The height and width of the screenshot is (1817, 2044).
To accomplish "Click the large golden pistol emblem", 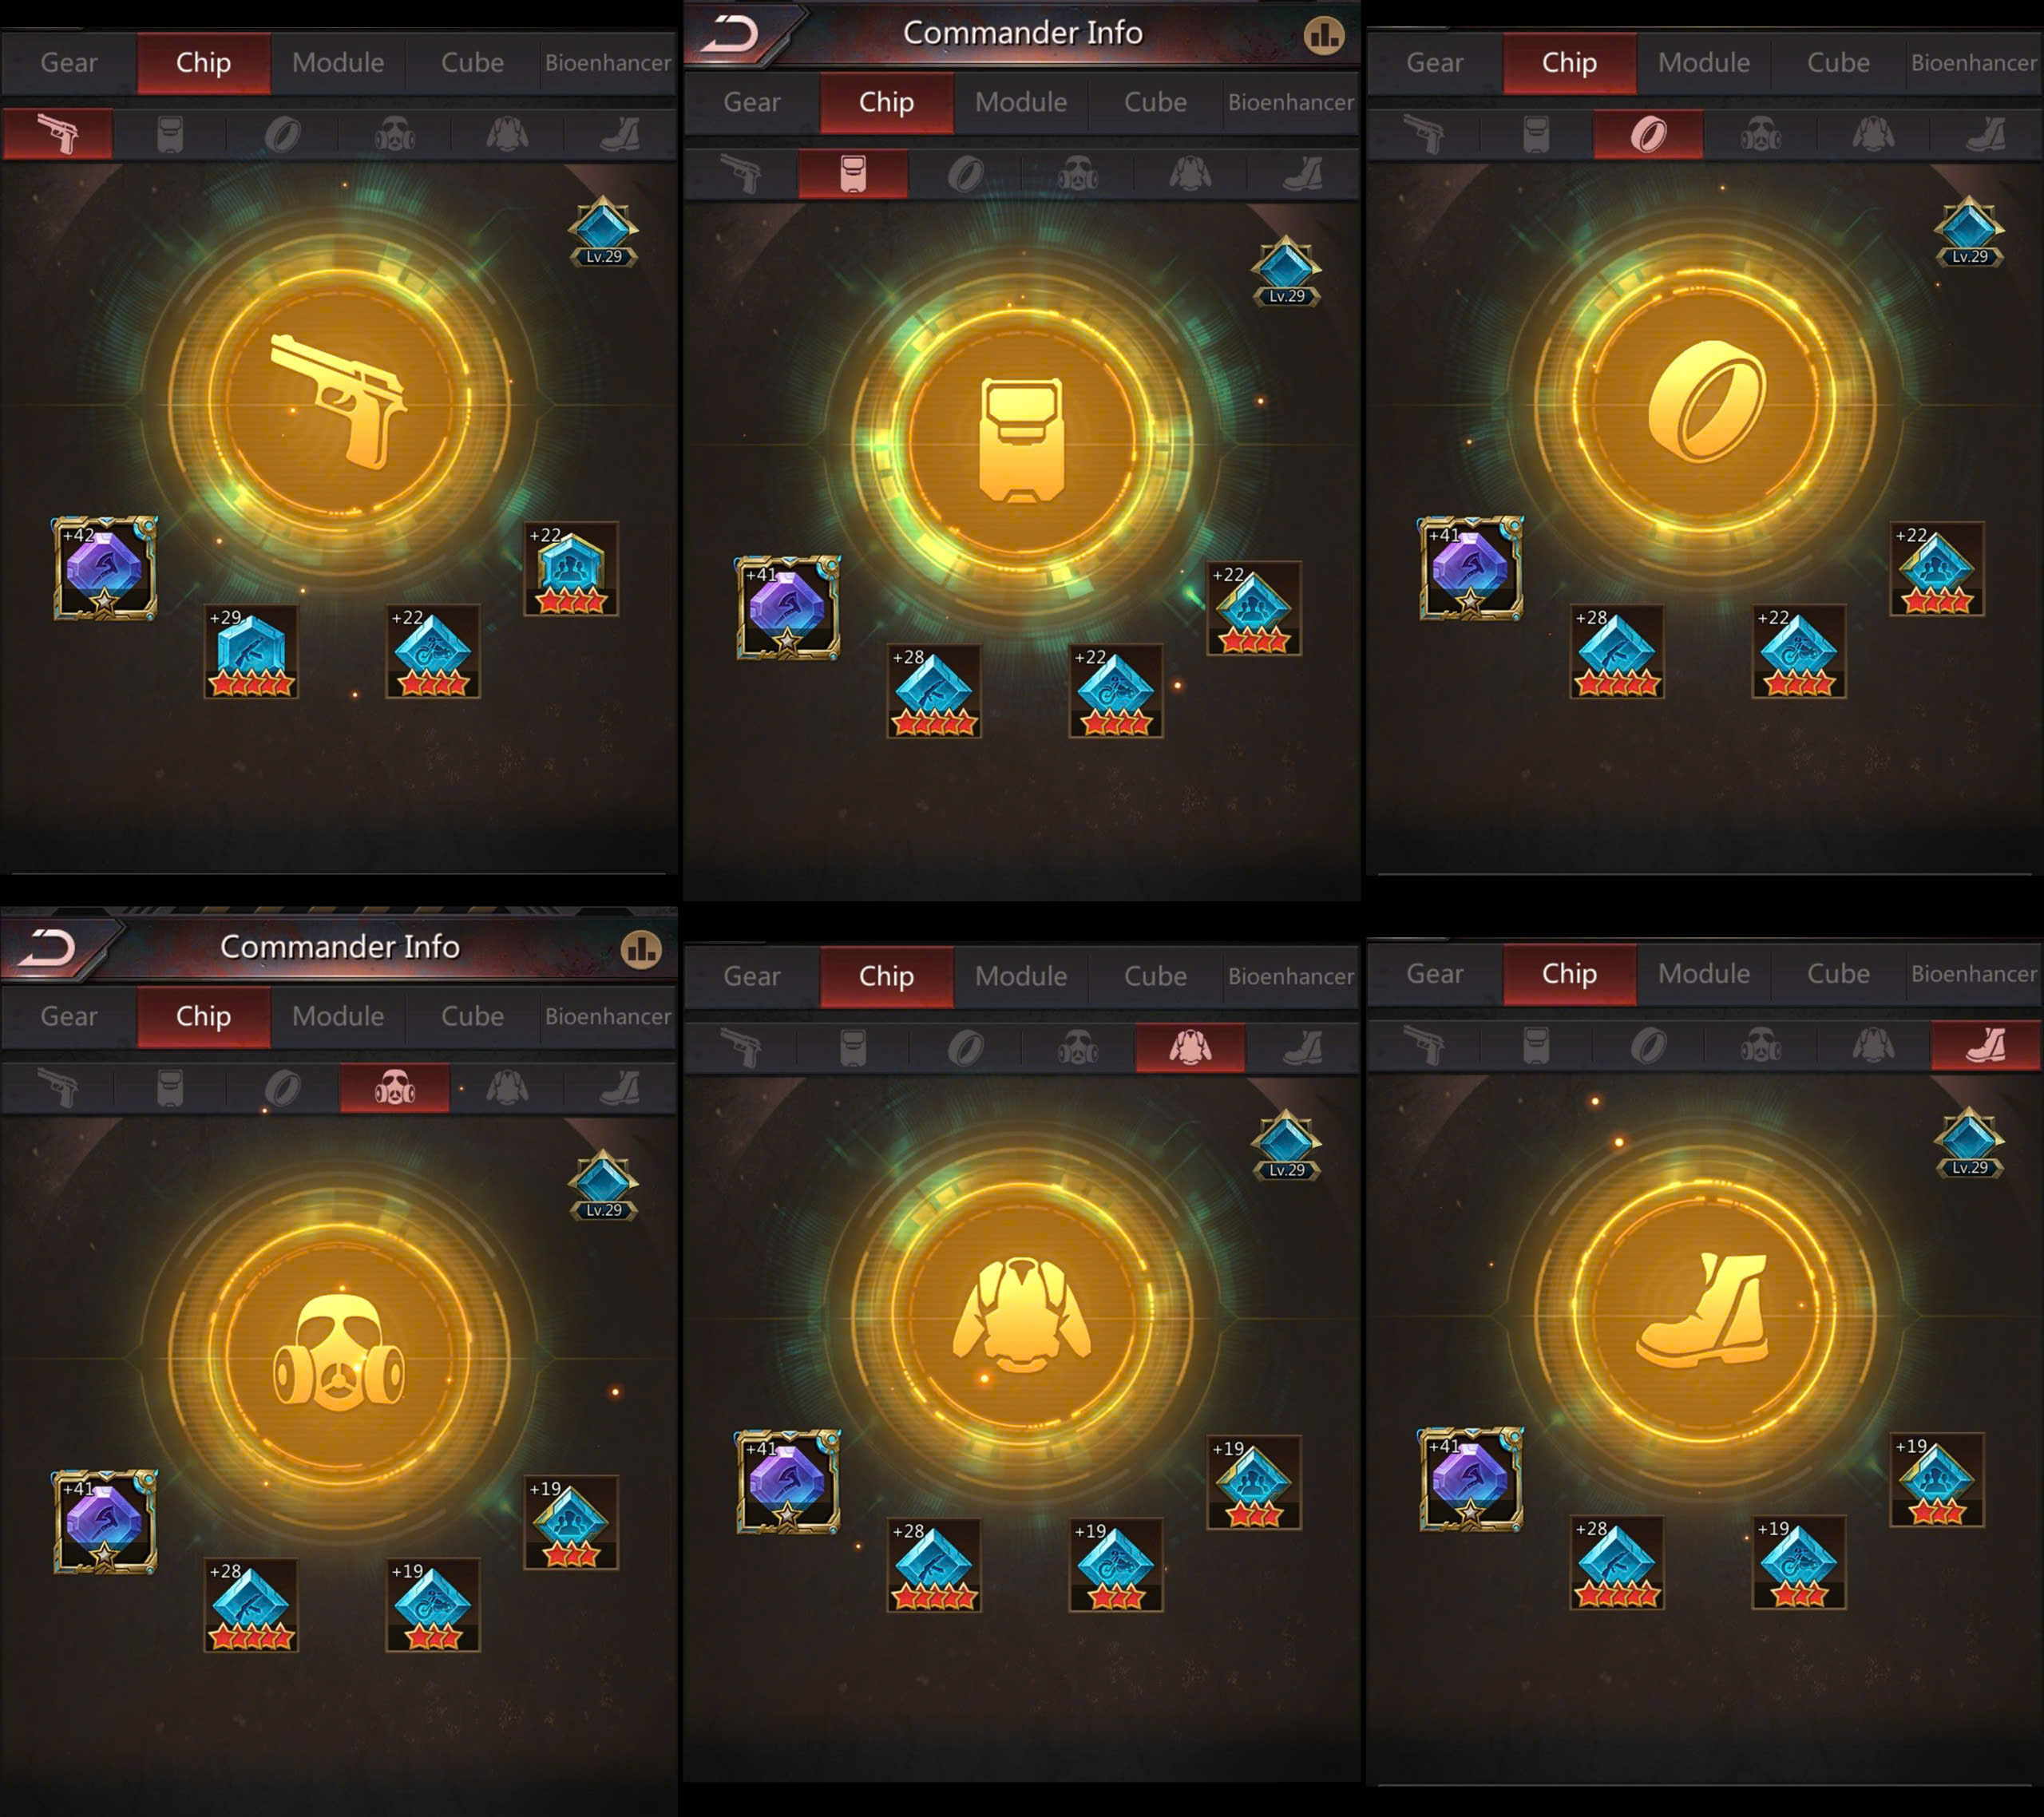I will [339, 401].
